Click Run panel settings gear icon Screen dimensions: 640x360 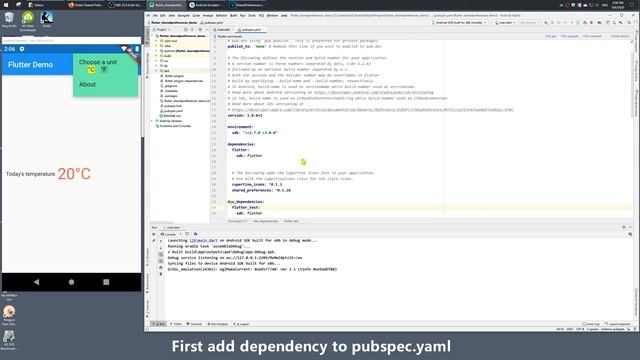click(624, 227)
